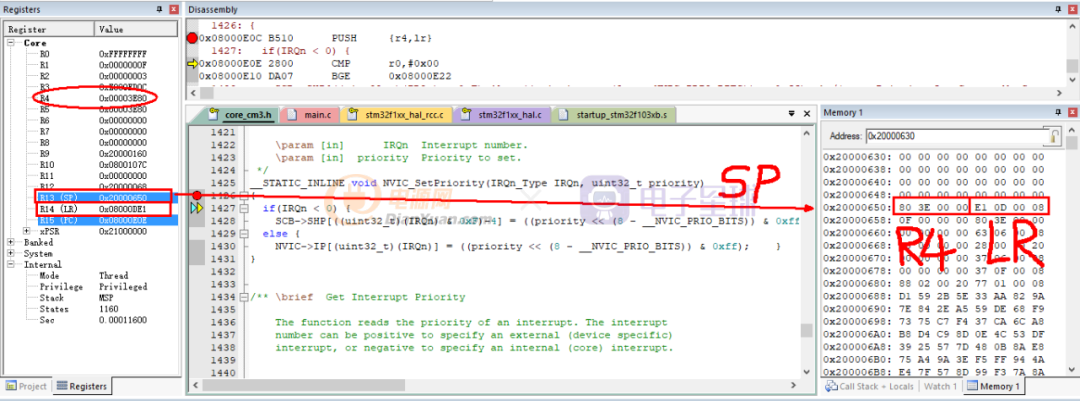This screenshot has width=1080, height=401.
Task: Click the lock icon in Memory 1
Action: pyautogui.click(x=1052, y=135)
